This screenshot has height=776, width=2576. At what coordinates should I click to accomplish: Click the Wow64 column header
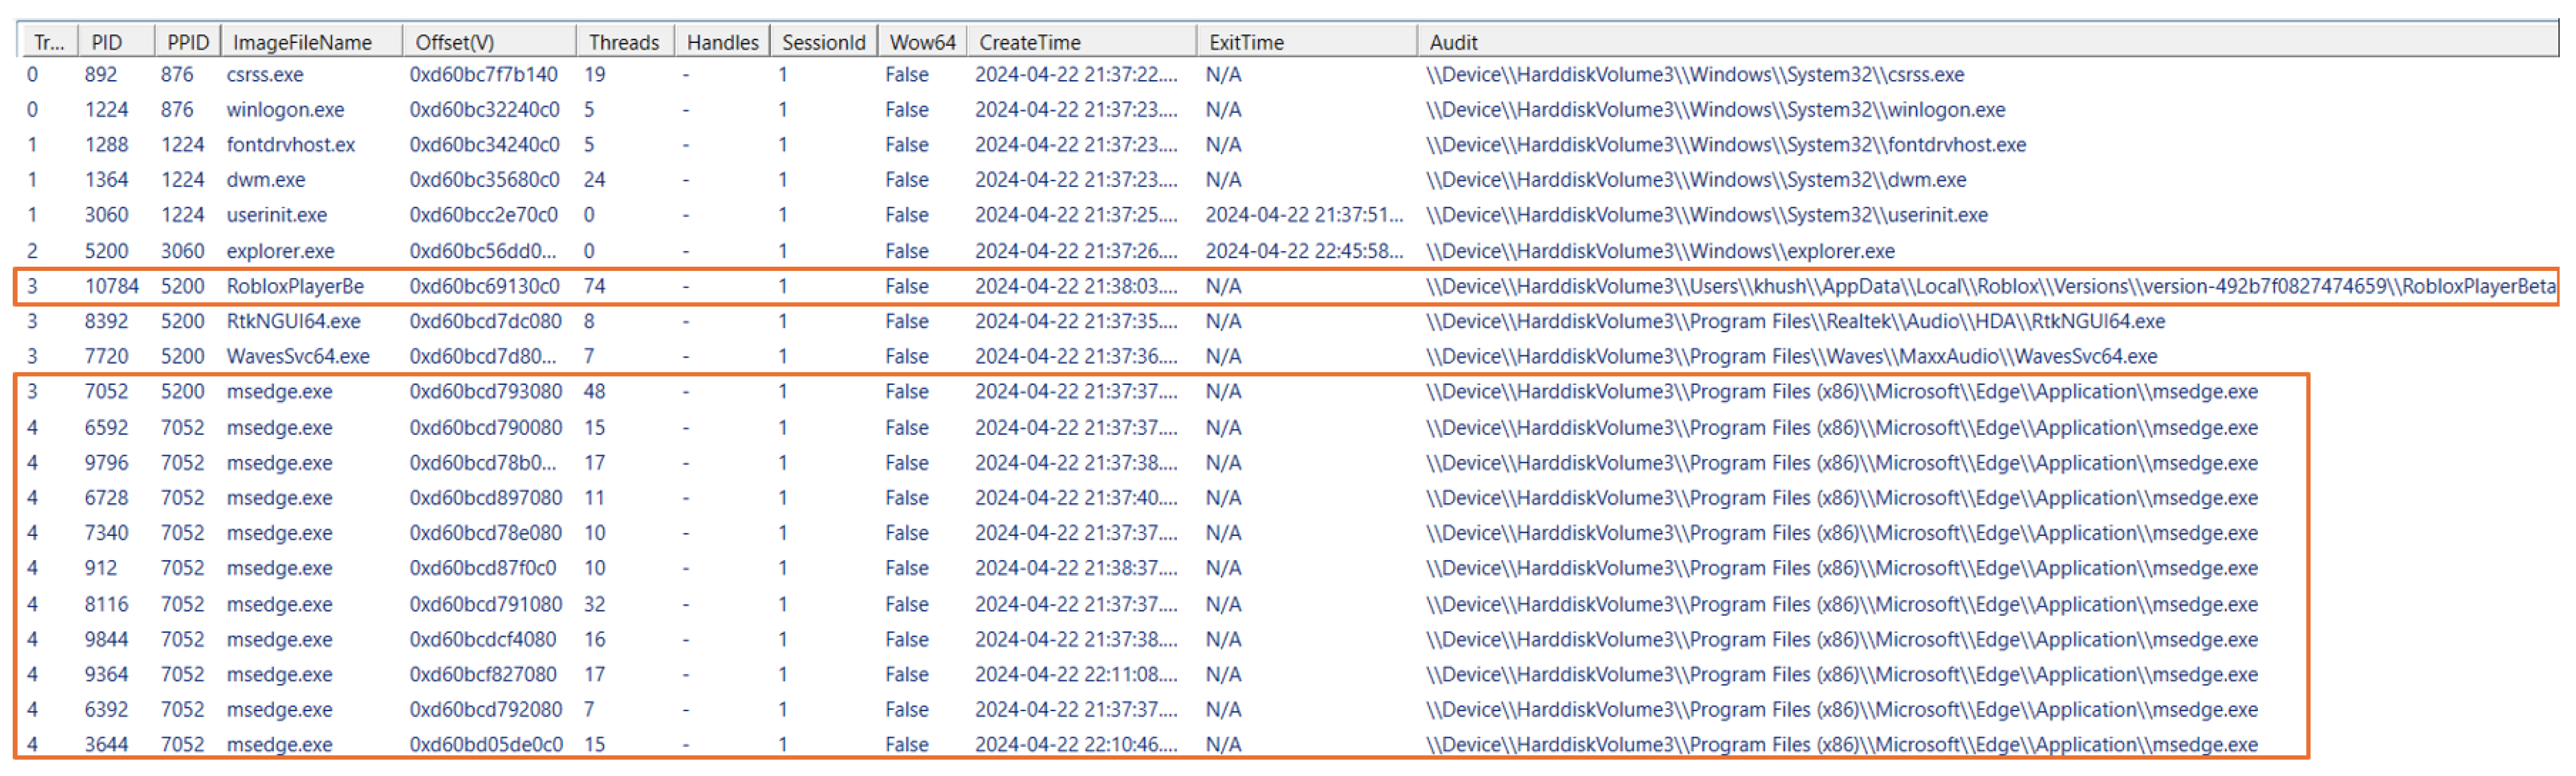922,42
